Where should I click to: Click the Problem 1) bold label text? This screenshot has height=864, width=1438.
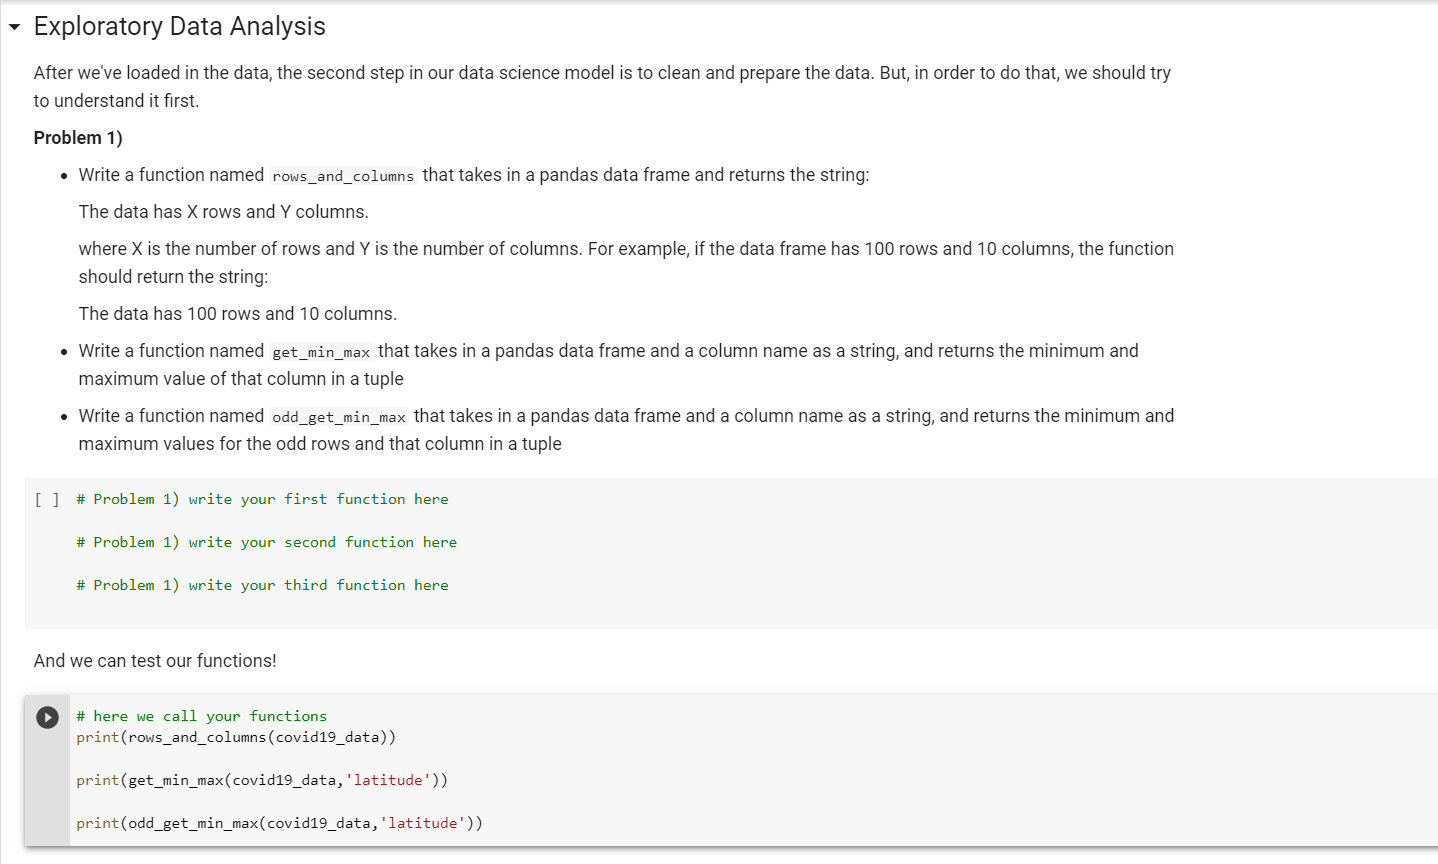tap(77, 137)
